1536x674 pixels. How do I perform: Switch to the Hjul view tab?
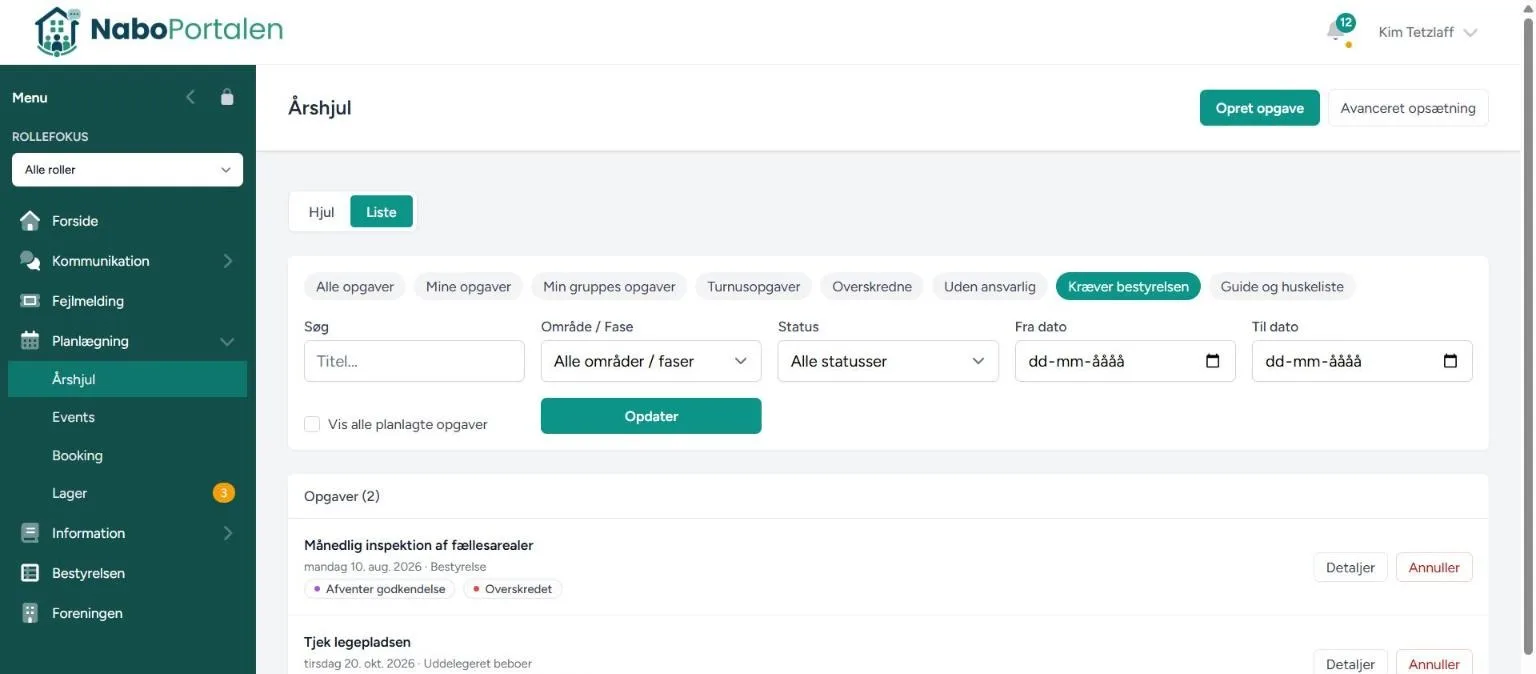tap(321, 212)
